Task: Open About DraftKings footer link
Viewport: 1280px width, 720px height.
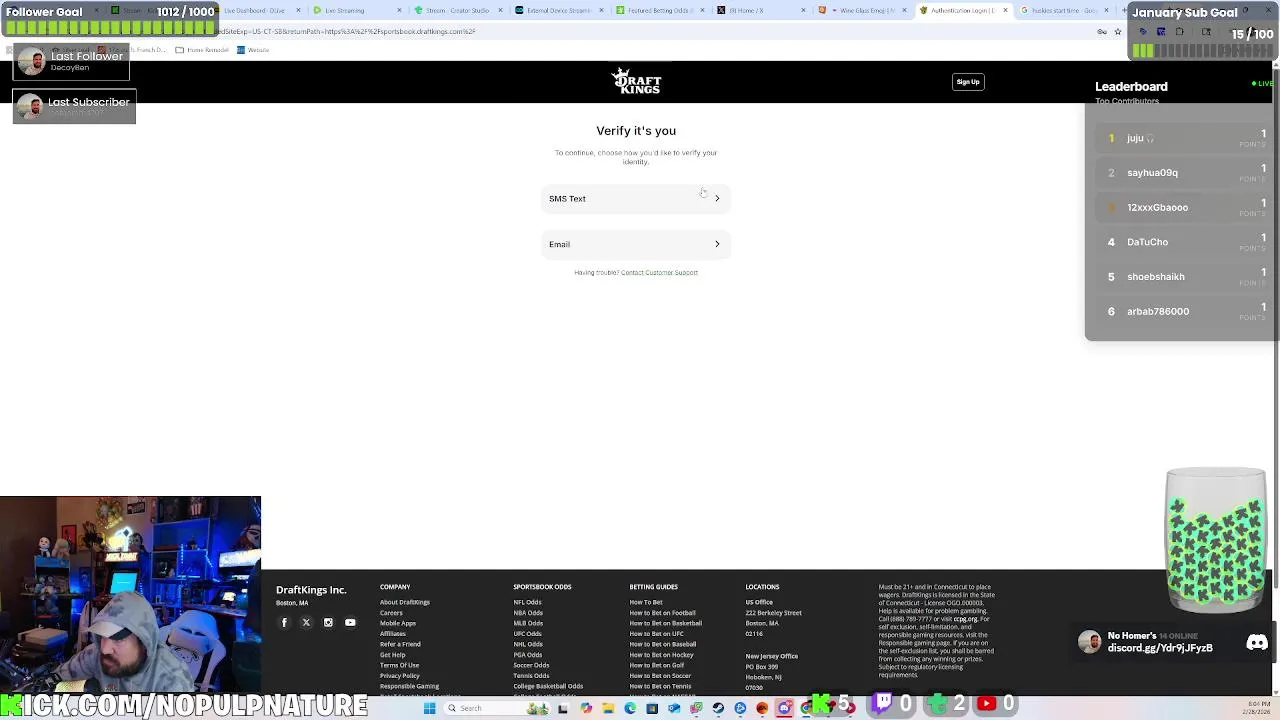Action: click(405, 602)
